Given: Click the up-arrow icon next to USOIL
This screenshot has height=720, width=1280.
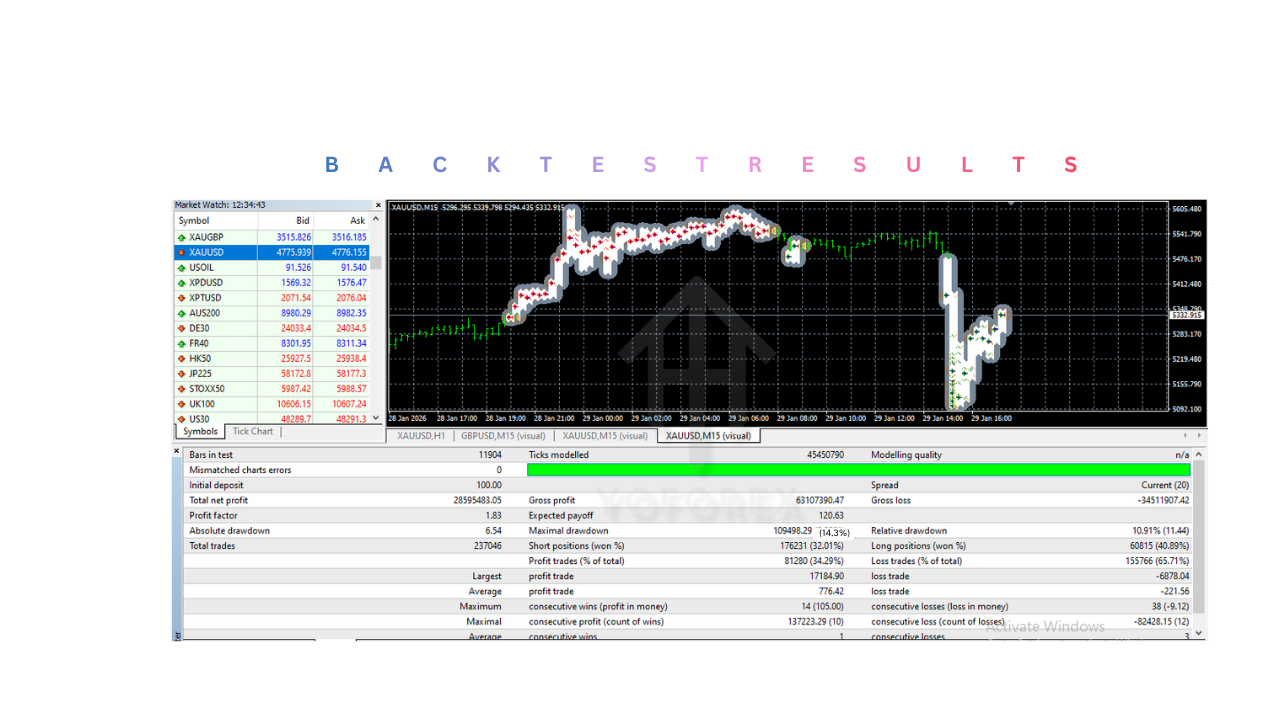Looking at the screenshot, I should (181, 268).
